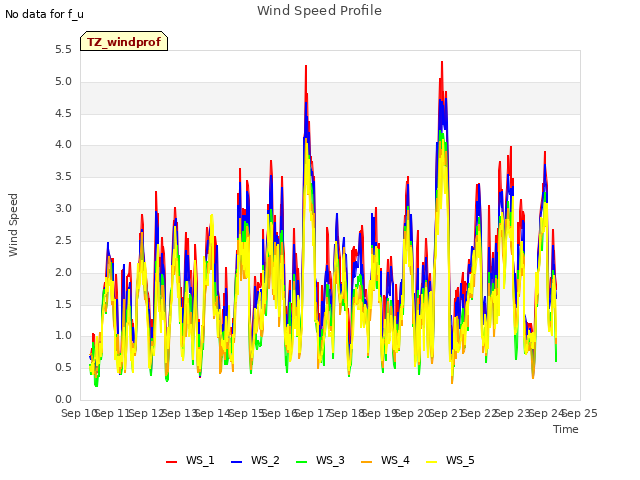Click the green WS_3 legend swatch
The image size is (640, 480).
pos(301,462)
